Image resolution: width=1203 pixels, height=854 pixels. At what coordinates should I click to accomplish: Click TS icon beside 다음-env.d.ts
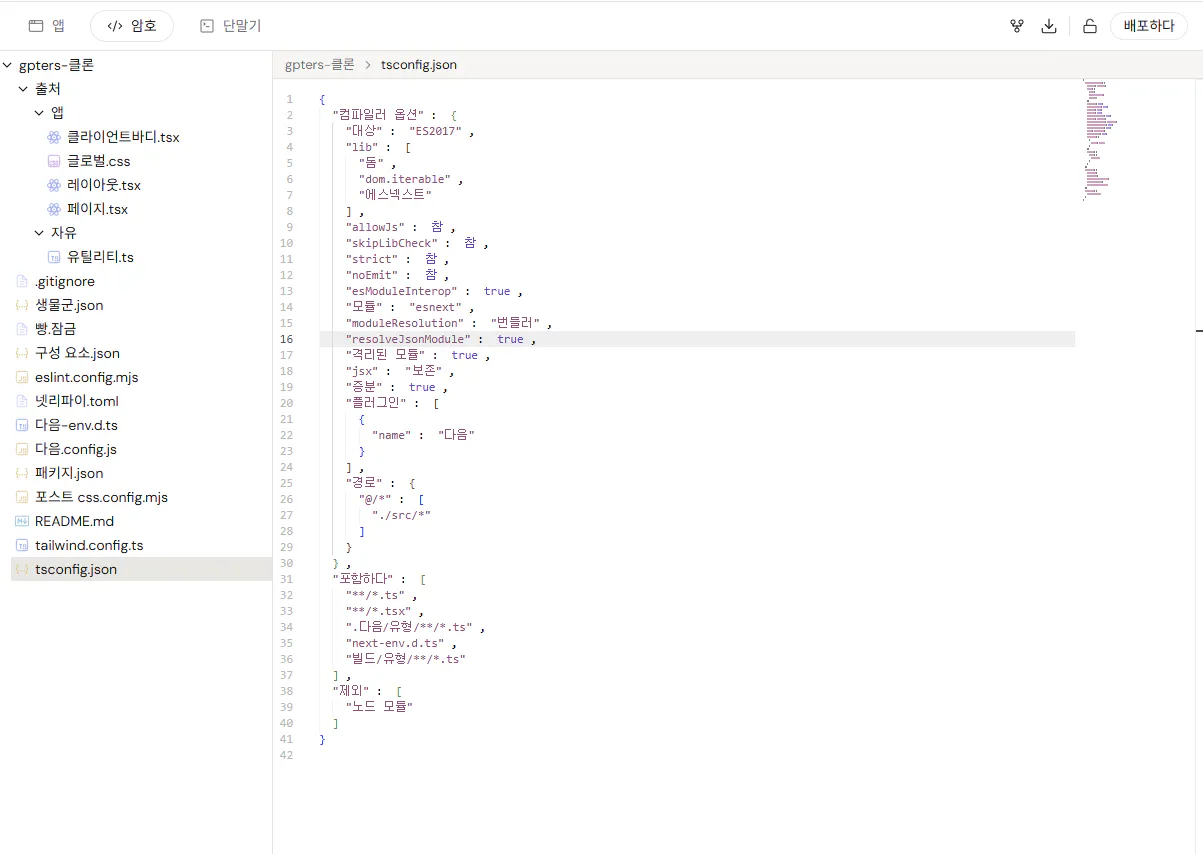tap(22, 425)
